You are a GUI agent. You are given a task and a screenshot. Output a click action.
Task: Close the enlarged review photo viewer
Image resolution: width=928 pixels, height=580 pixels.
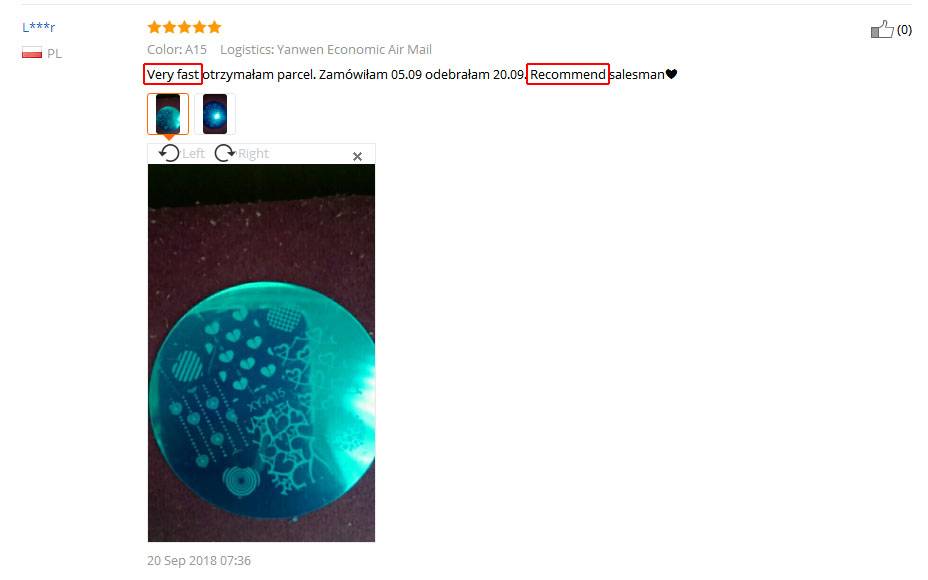[357, 156]
